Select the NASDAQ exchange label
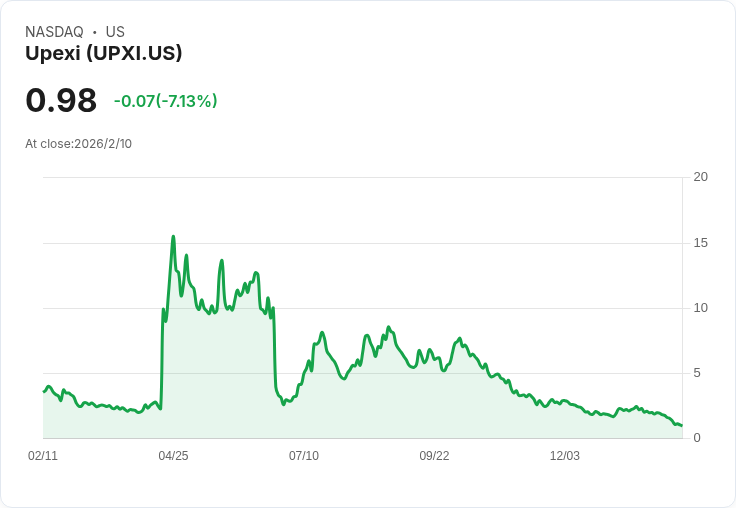The width and height of the screenshot is (736, 508). pos(54,32)
